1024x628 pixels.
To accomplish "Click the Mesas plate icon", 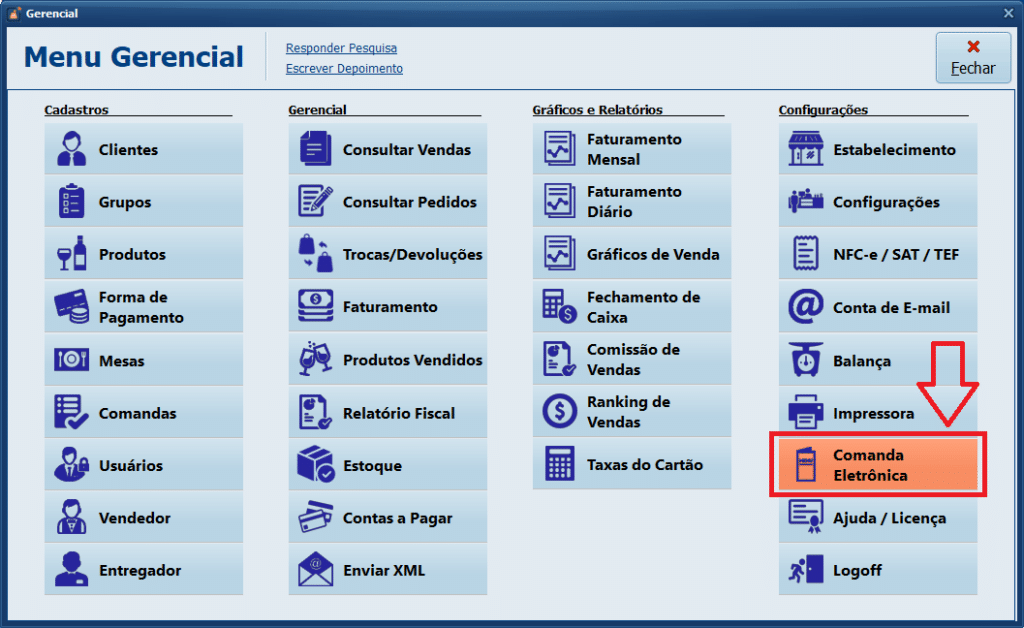I will [72, 360].
